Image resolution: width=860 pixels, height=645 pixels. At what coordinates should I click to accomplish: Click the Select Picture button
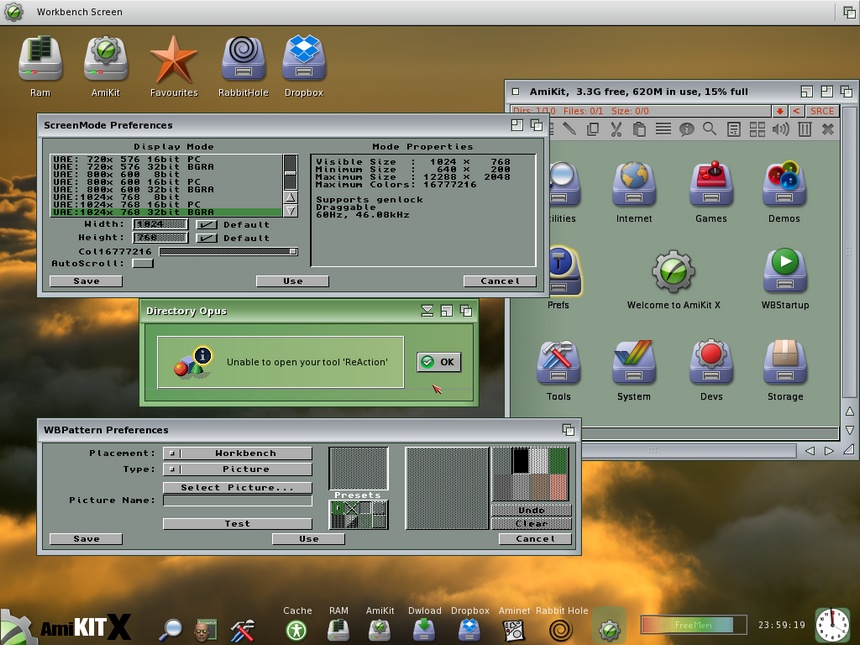(x=237, y=488)
